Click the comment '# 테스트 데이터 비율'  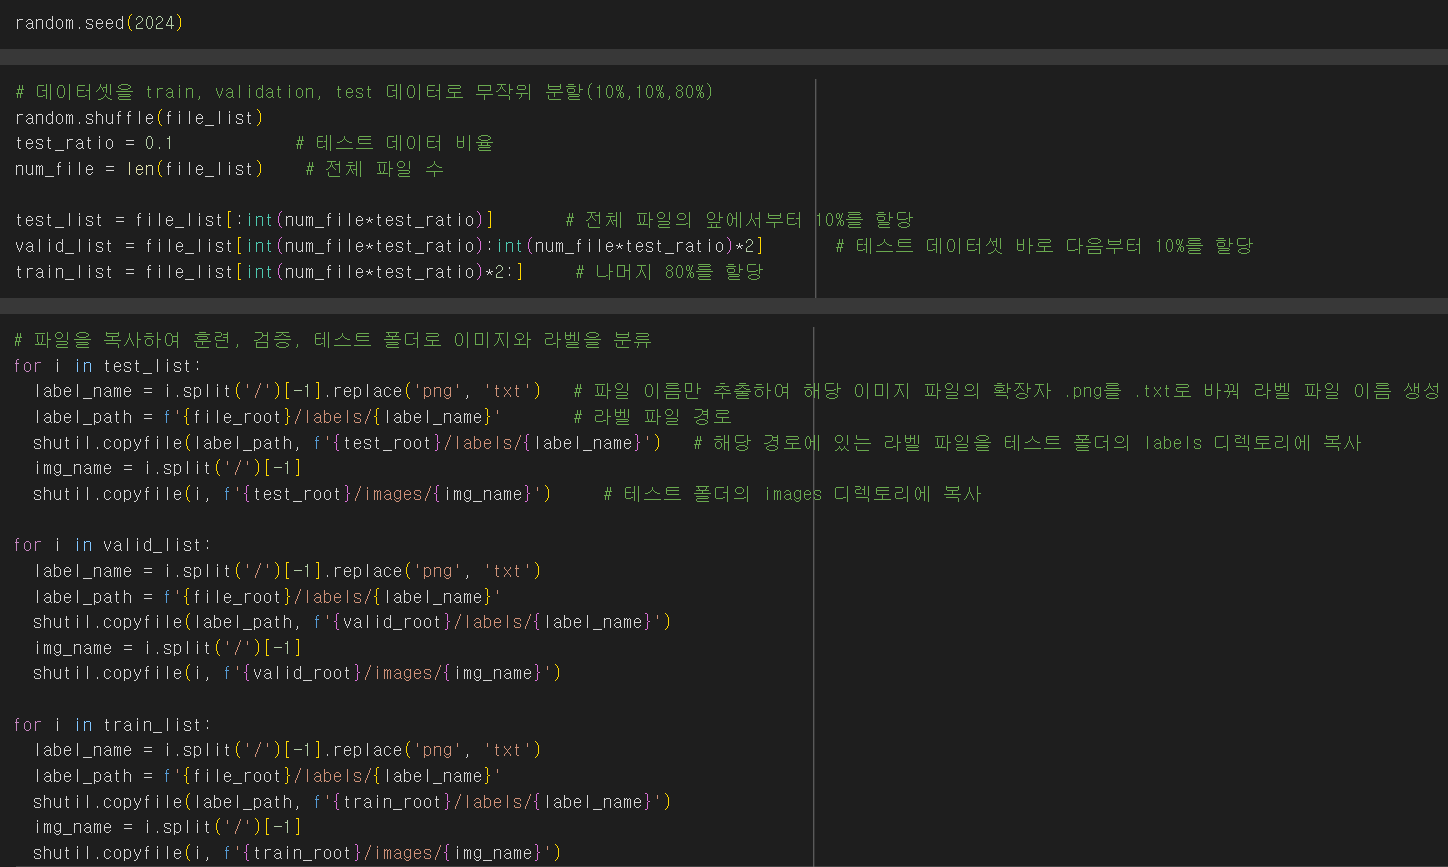click(394, 143)
